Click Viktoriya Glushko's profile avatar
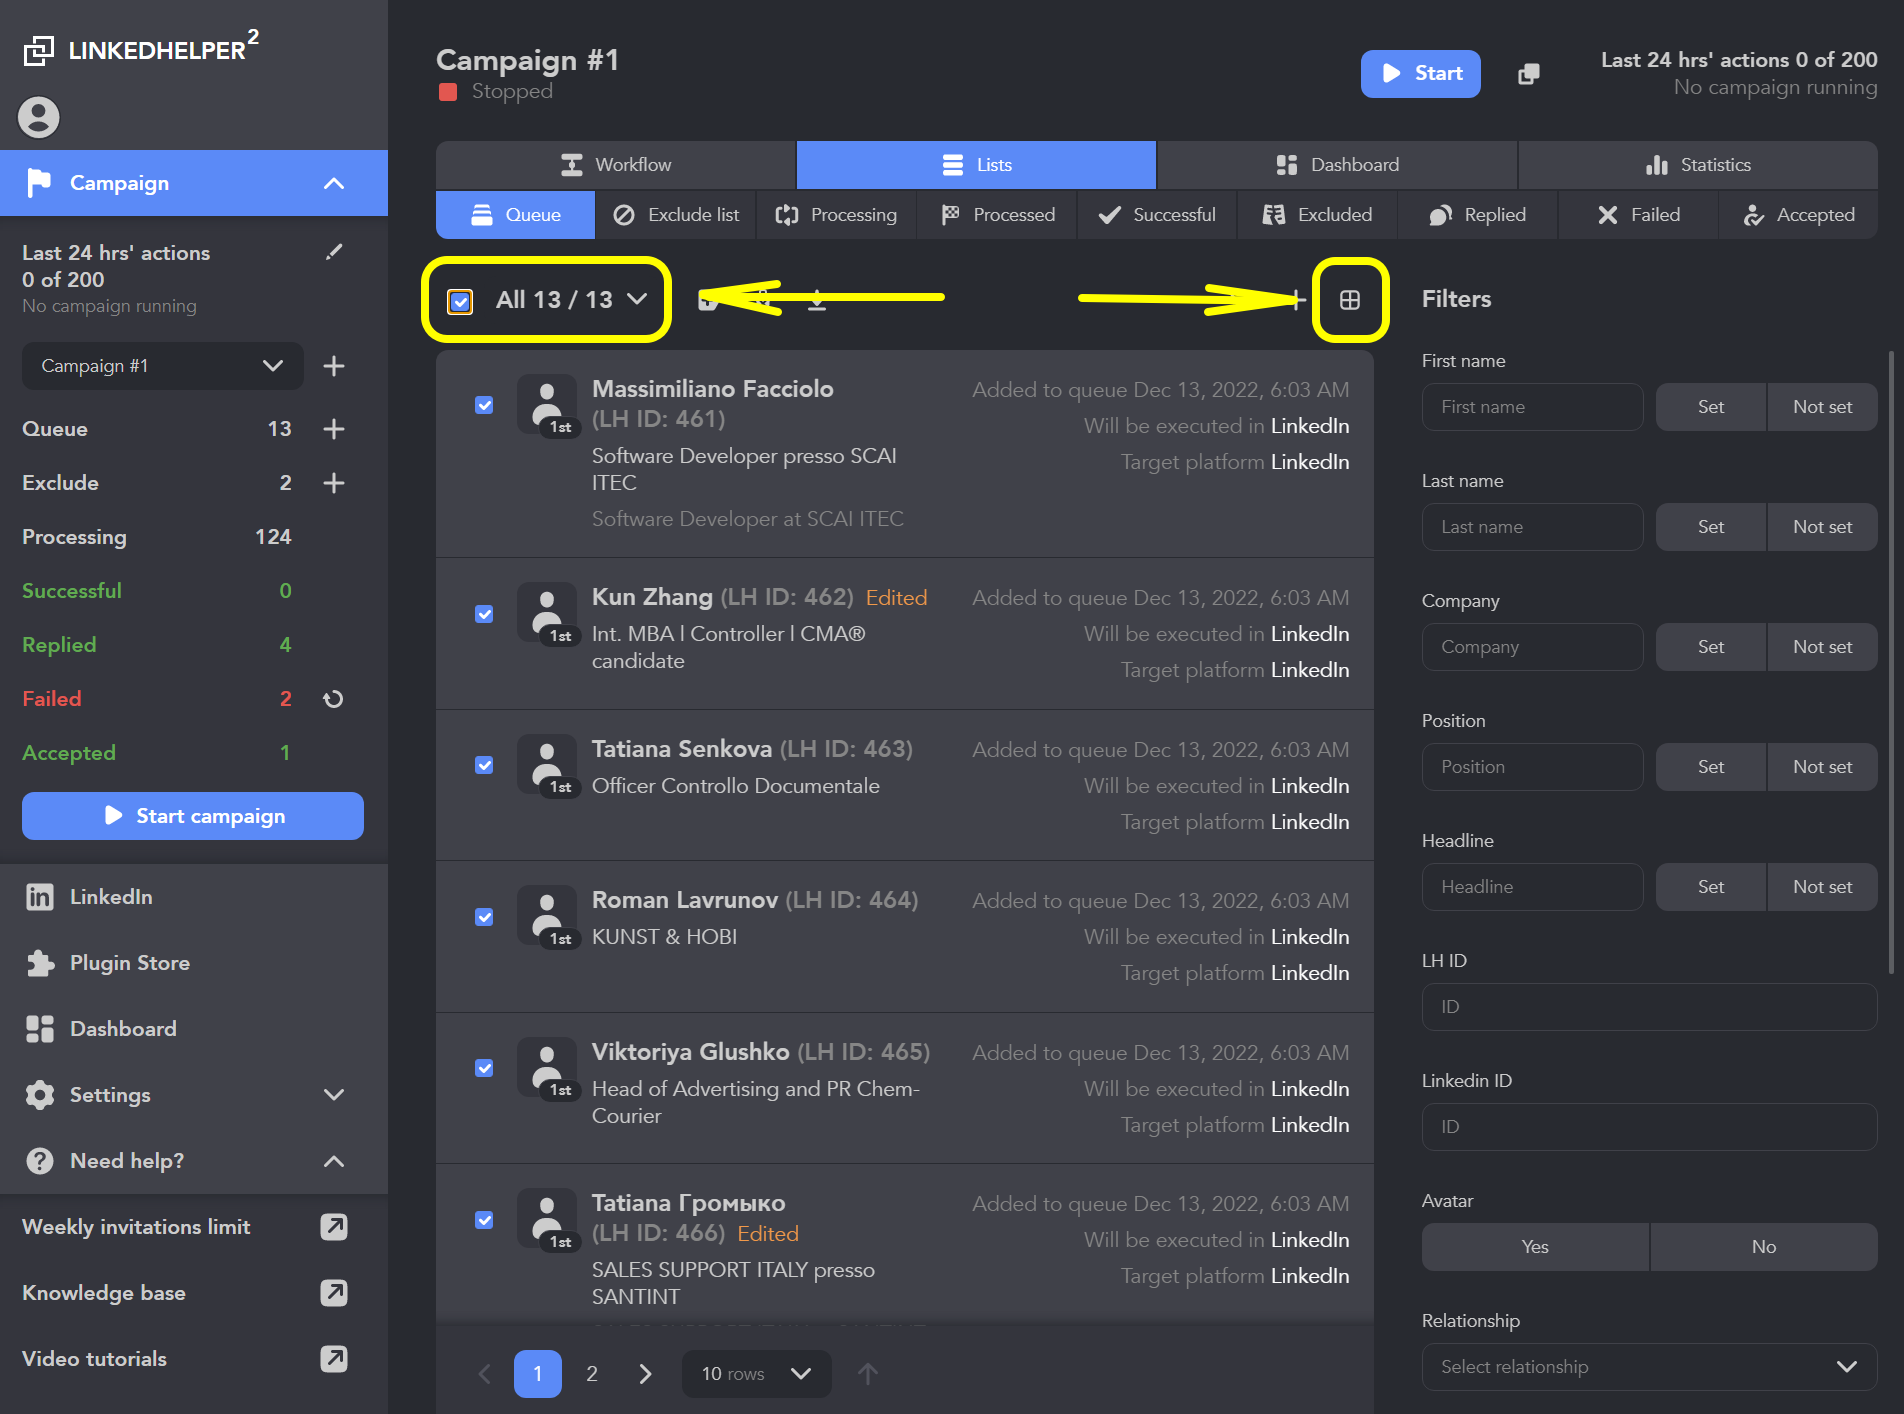The image size is (1904, 1414). (547, 1067)
